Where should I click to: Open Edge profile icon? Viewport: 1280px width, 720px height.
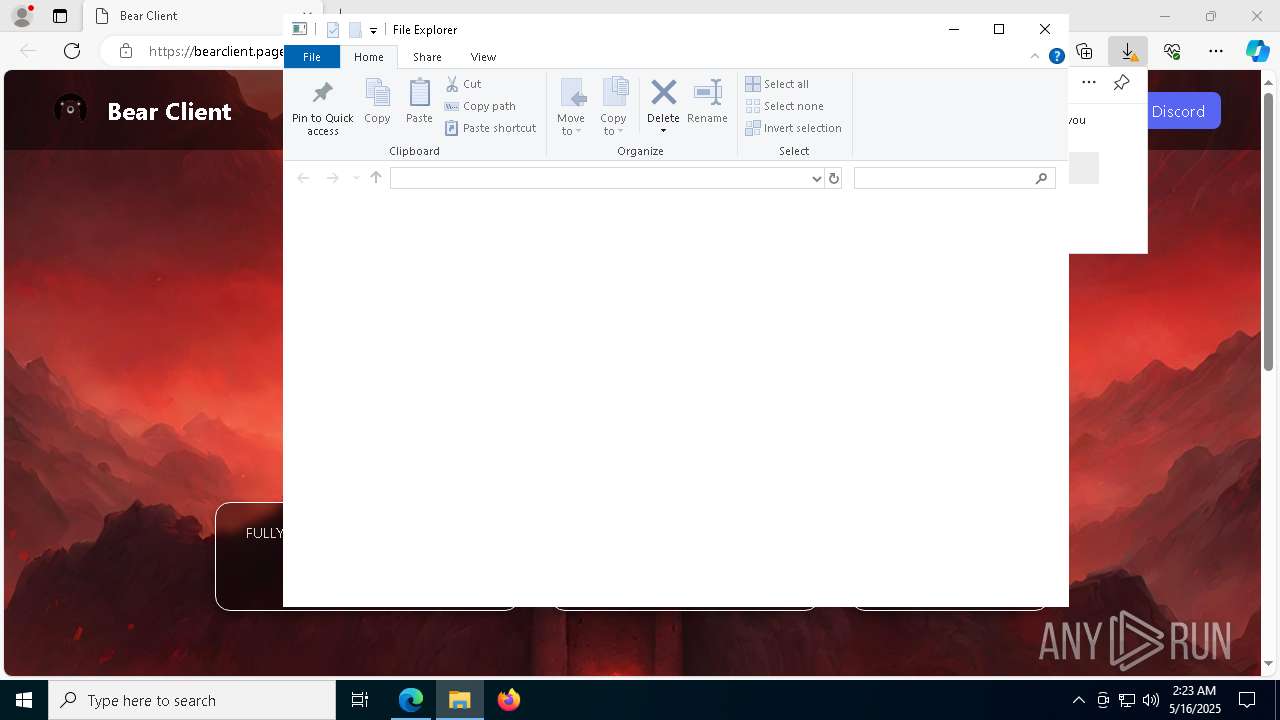[x=22, y=16]
